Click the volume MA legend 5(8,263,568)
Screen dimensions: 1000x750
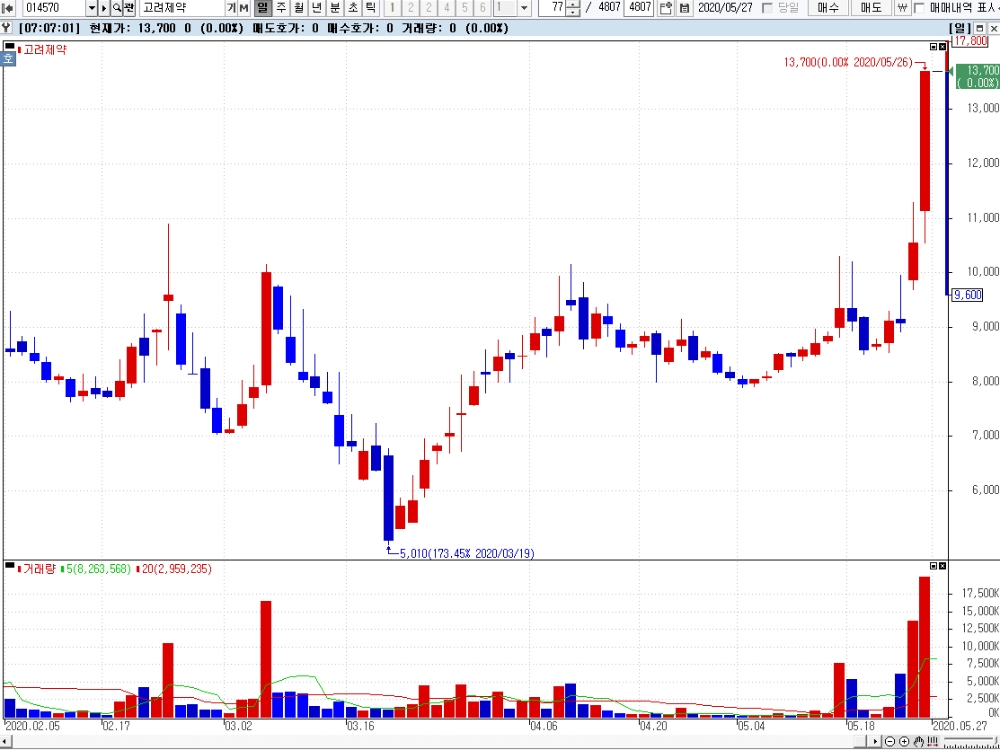point(99,568)
